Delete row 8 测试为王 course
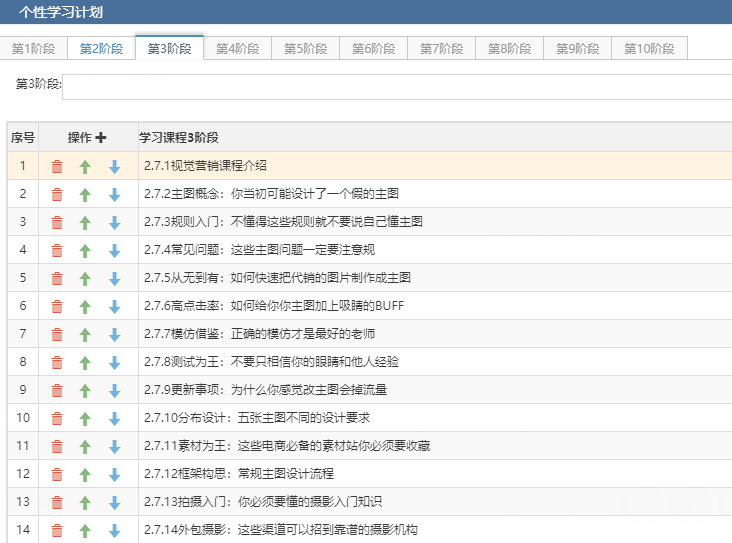This screenshot has height=543, width=732. point(57,363)
